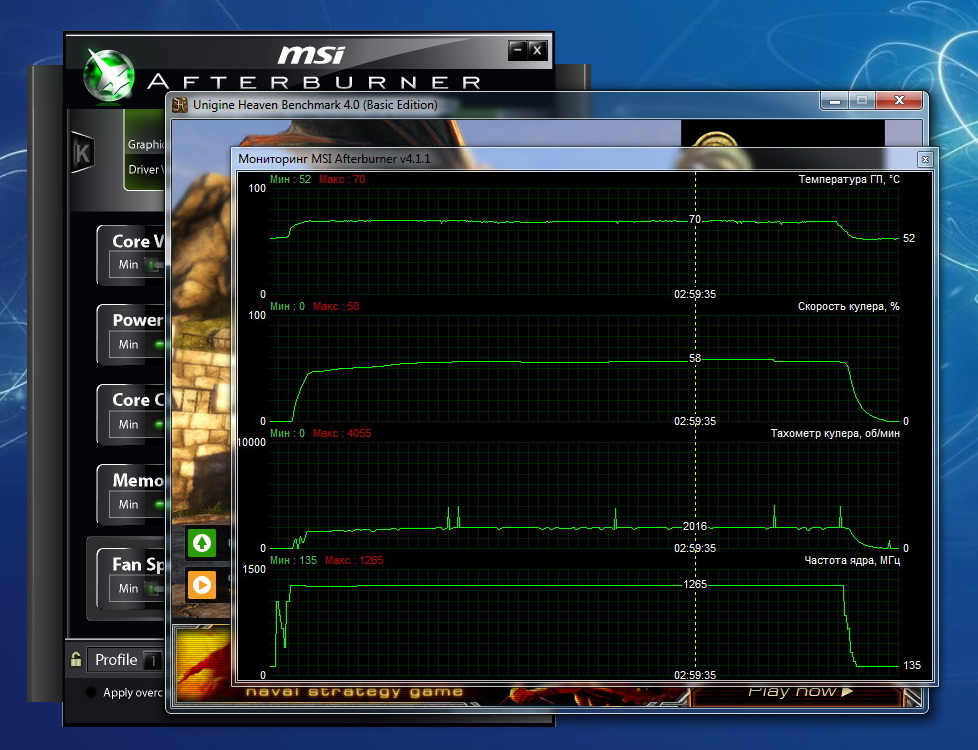Select Profile slot 1 in Afterburner

coord(153,660)
